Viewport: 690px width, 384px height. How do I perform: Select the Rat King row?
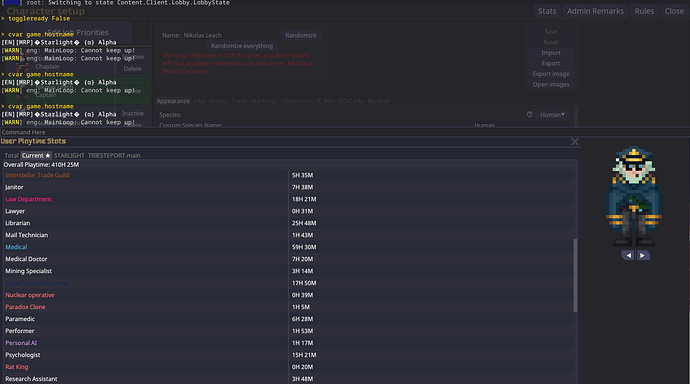coord(288,367)
